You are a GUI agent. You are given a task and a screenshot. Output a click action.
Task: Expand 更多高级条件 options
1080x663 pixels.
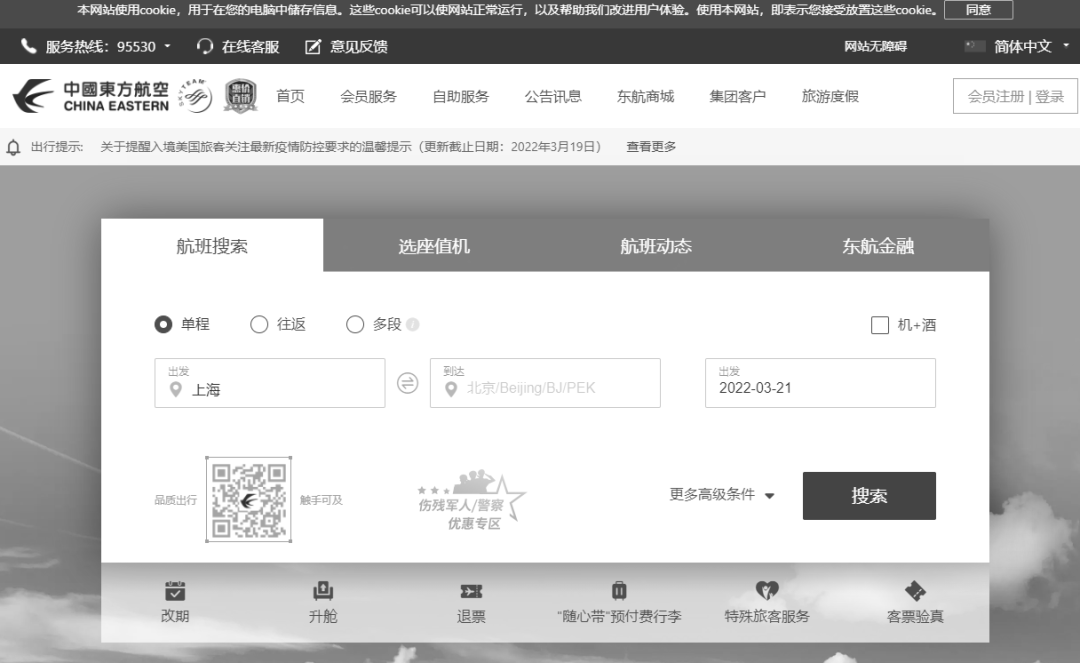[x=722, y=494]
